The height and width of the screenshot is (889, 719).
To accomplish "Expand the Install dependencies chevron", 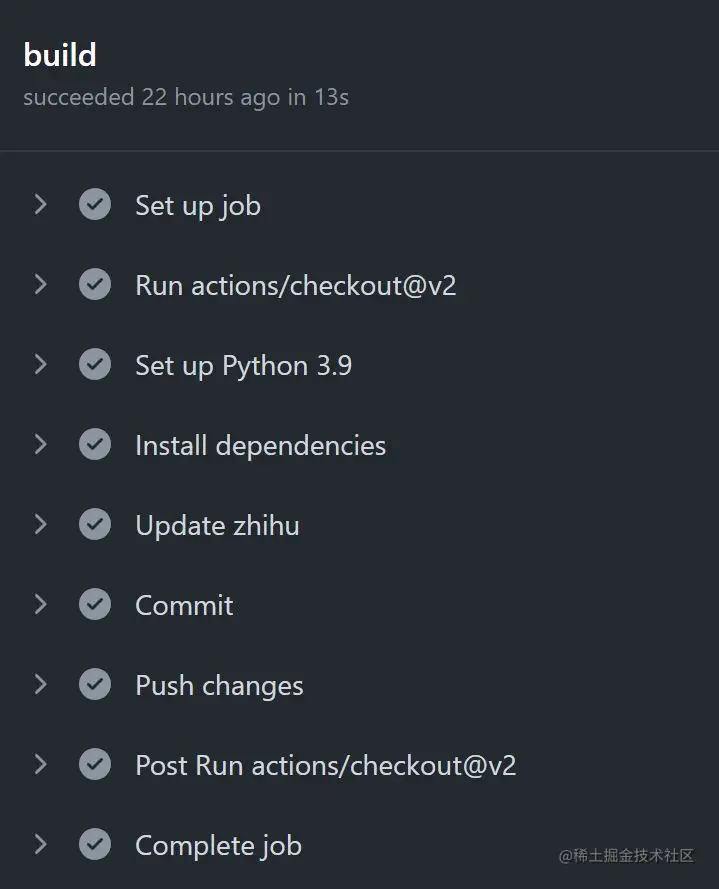I will coord(41,445).
